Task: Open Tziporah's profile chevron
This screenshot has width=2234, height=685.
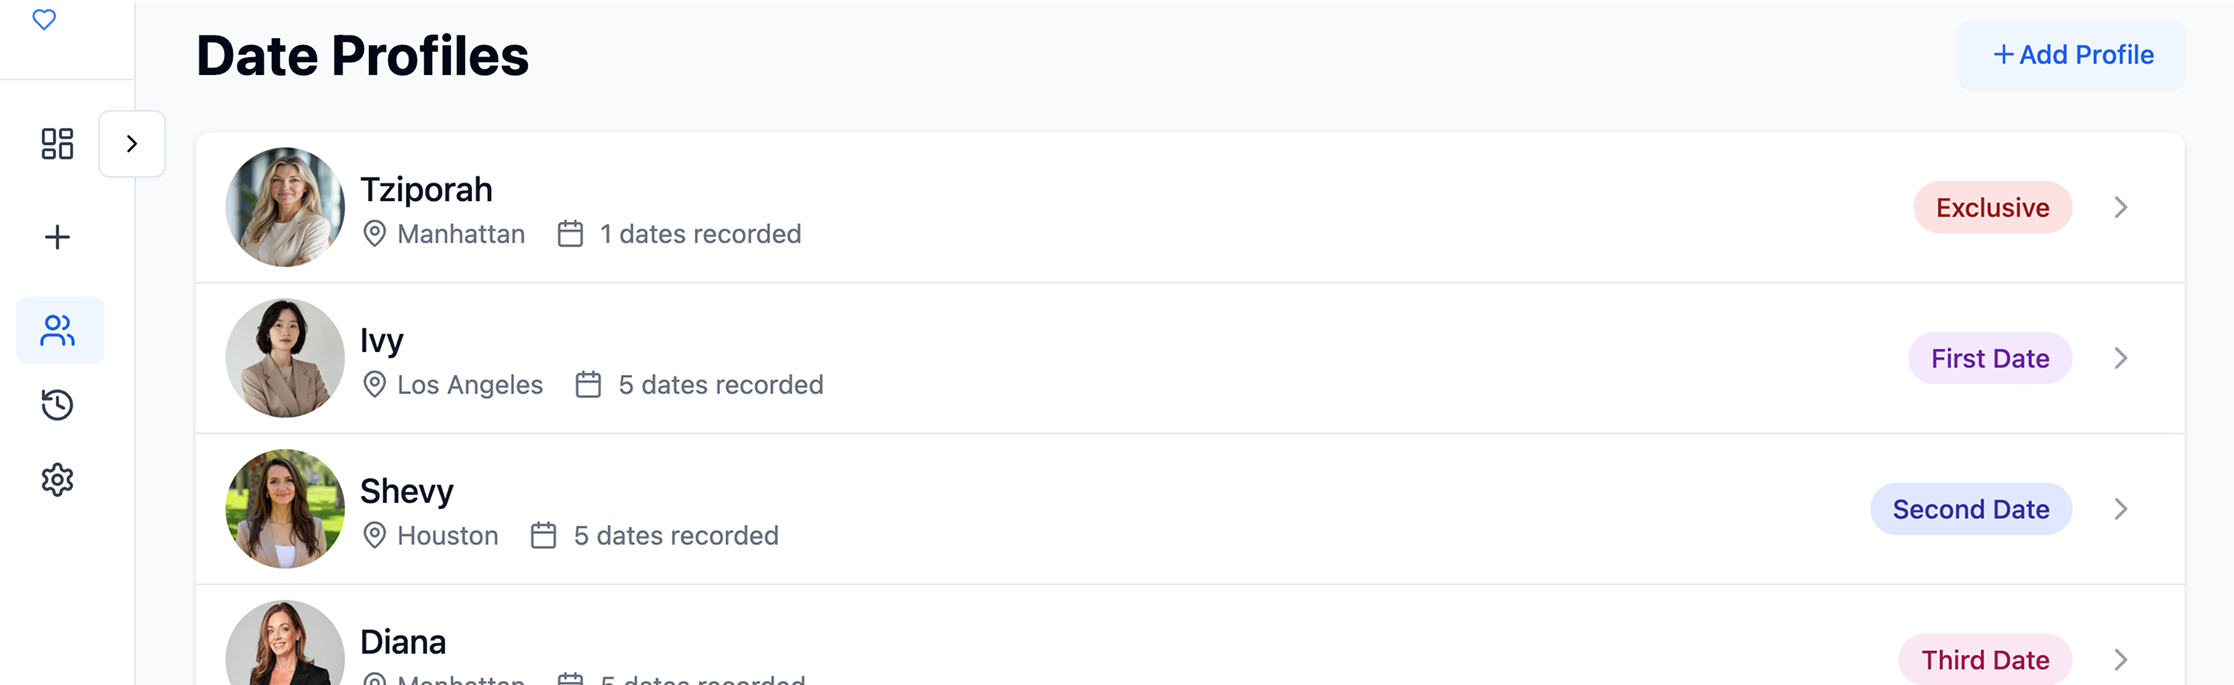Action: coord(2120,208)
